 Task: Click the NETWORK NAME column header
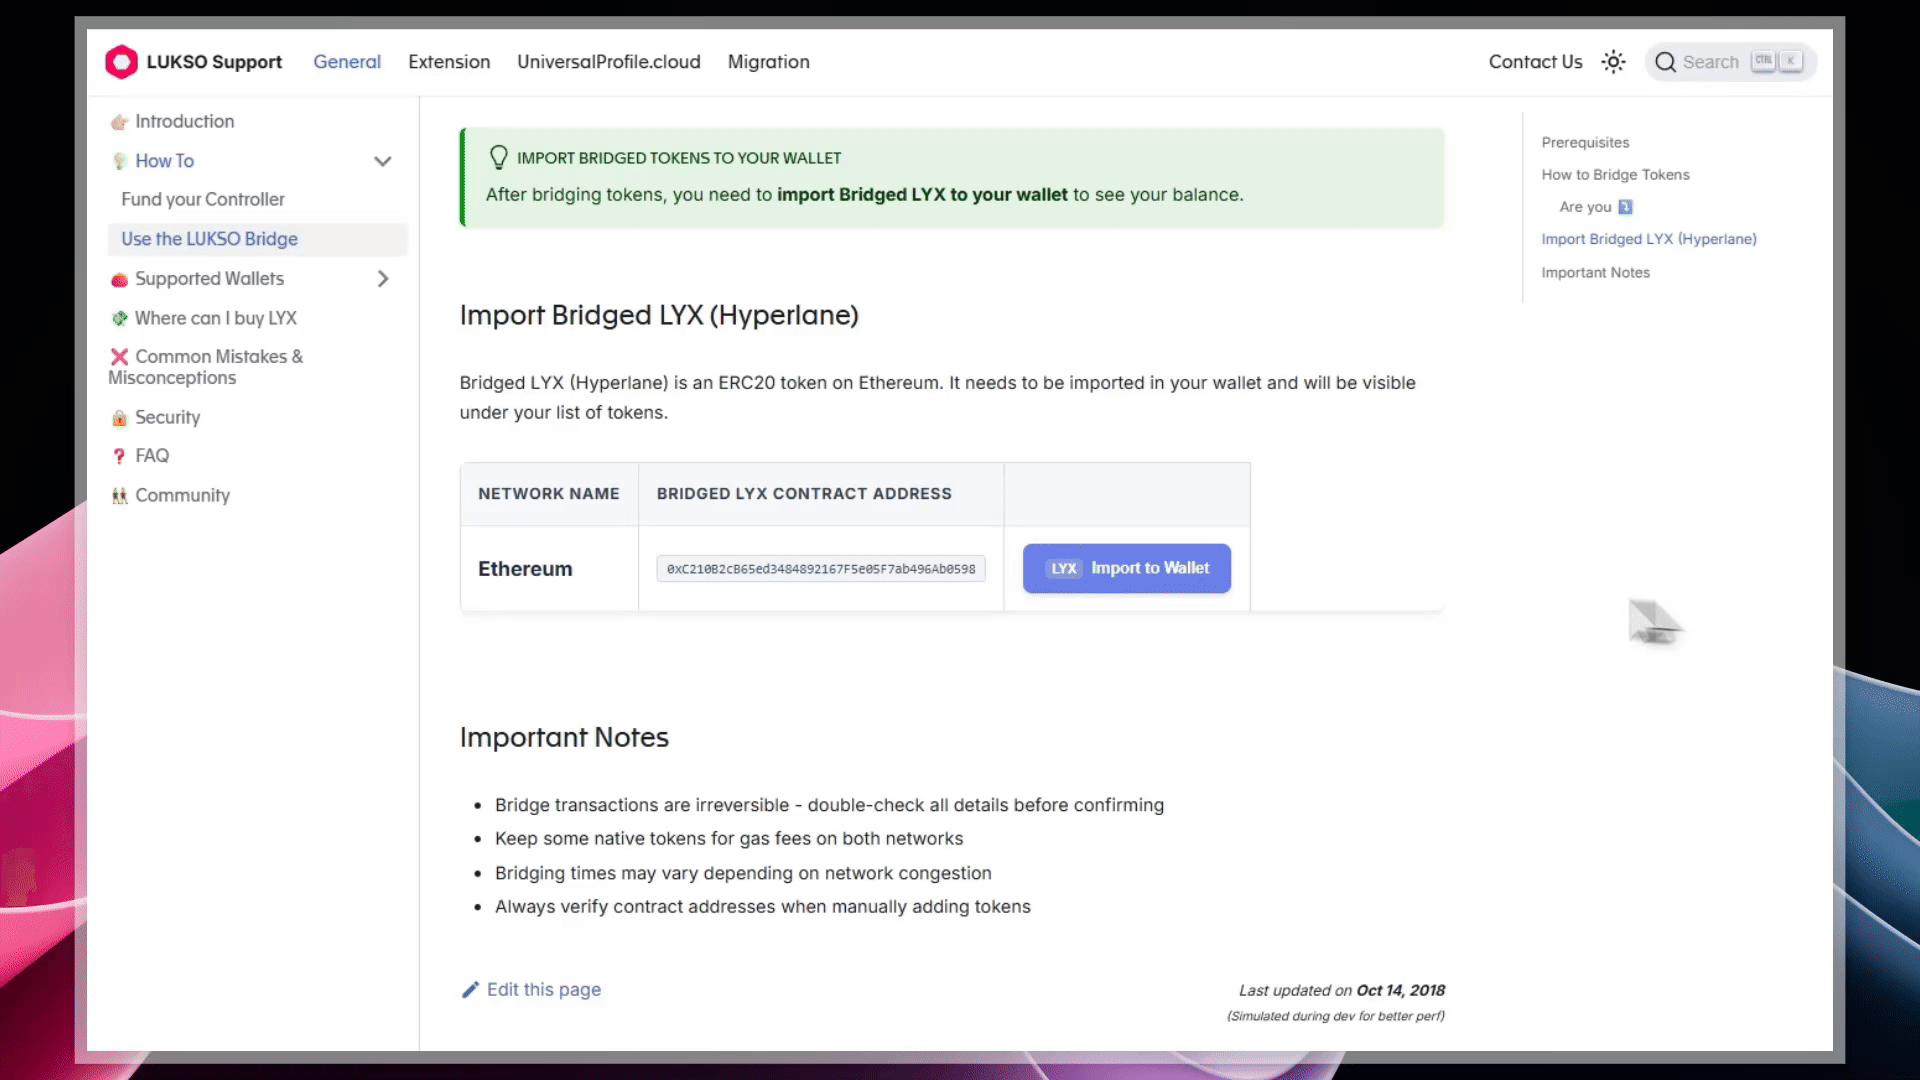tap(549, 494)
